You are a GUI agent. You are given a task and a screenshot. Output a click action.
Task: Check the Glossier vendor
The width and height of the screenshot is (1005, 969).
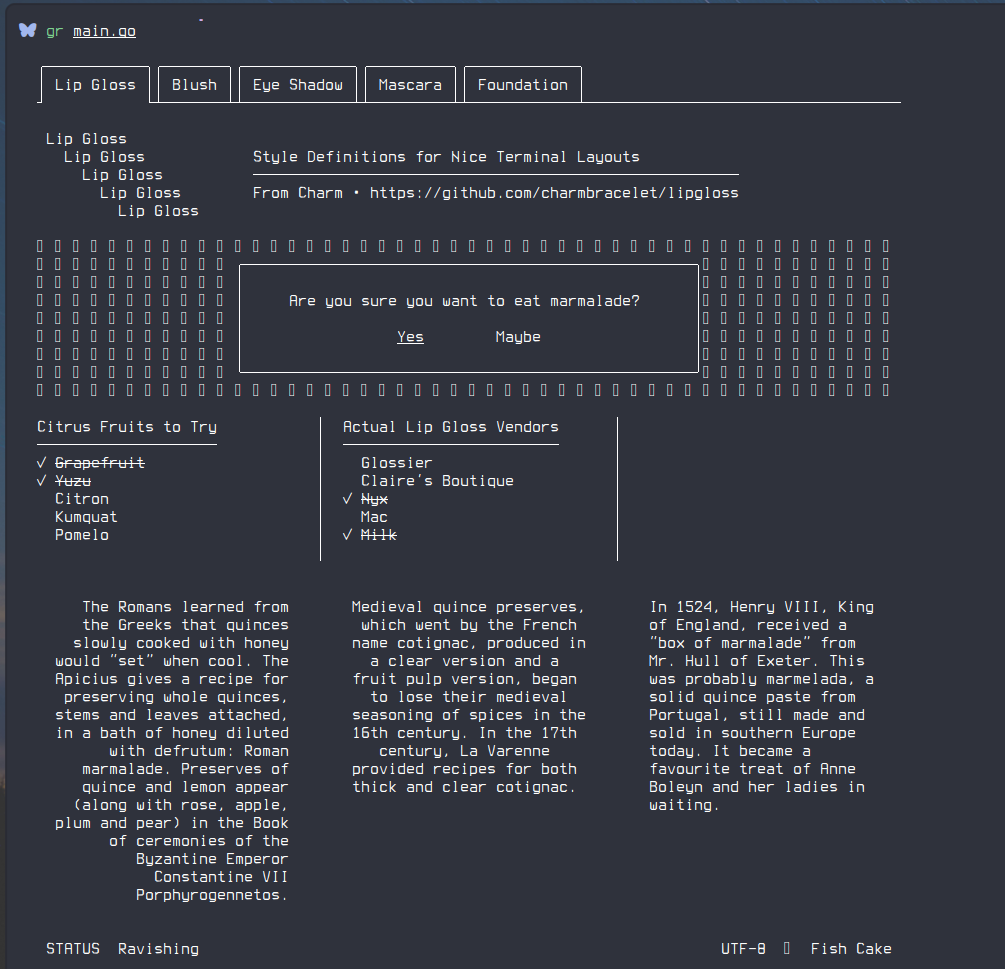coord(397,463)
